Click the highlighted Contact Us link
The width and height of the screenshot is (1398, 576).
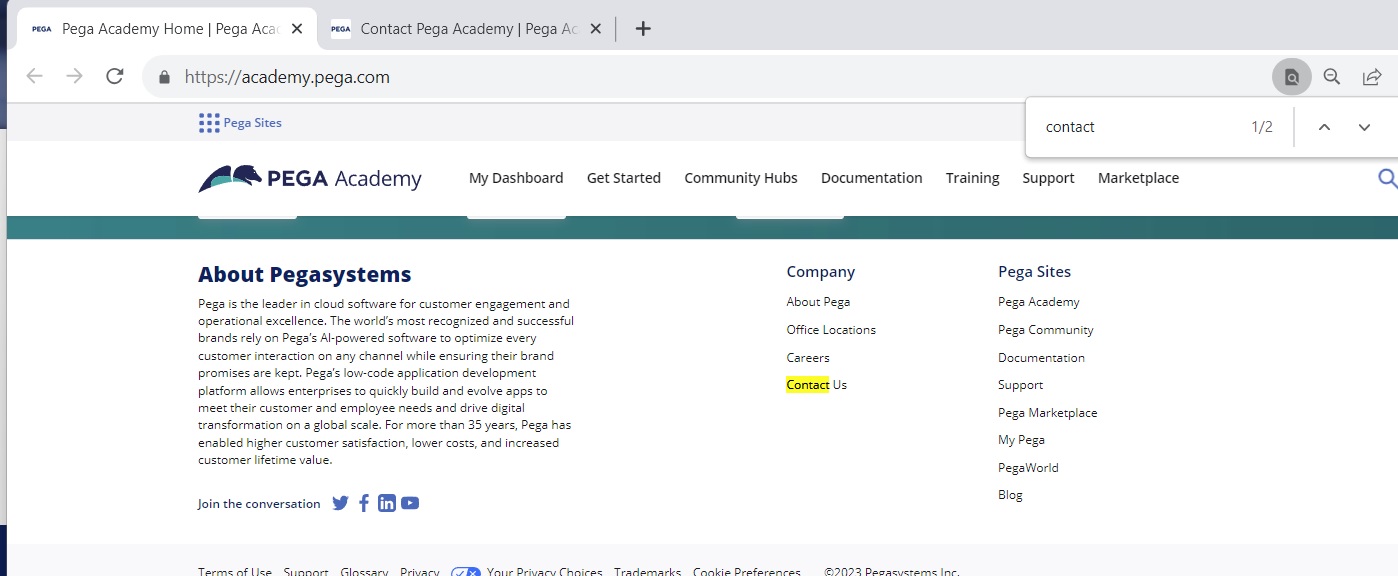tap(816, 385)
